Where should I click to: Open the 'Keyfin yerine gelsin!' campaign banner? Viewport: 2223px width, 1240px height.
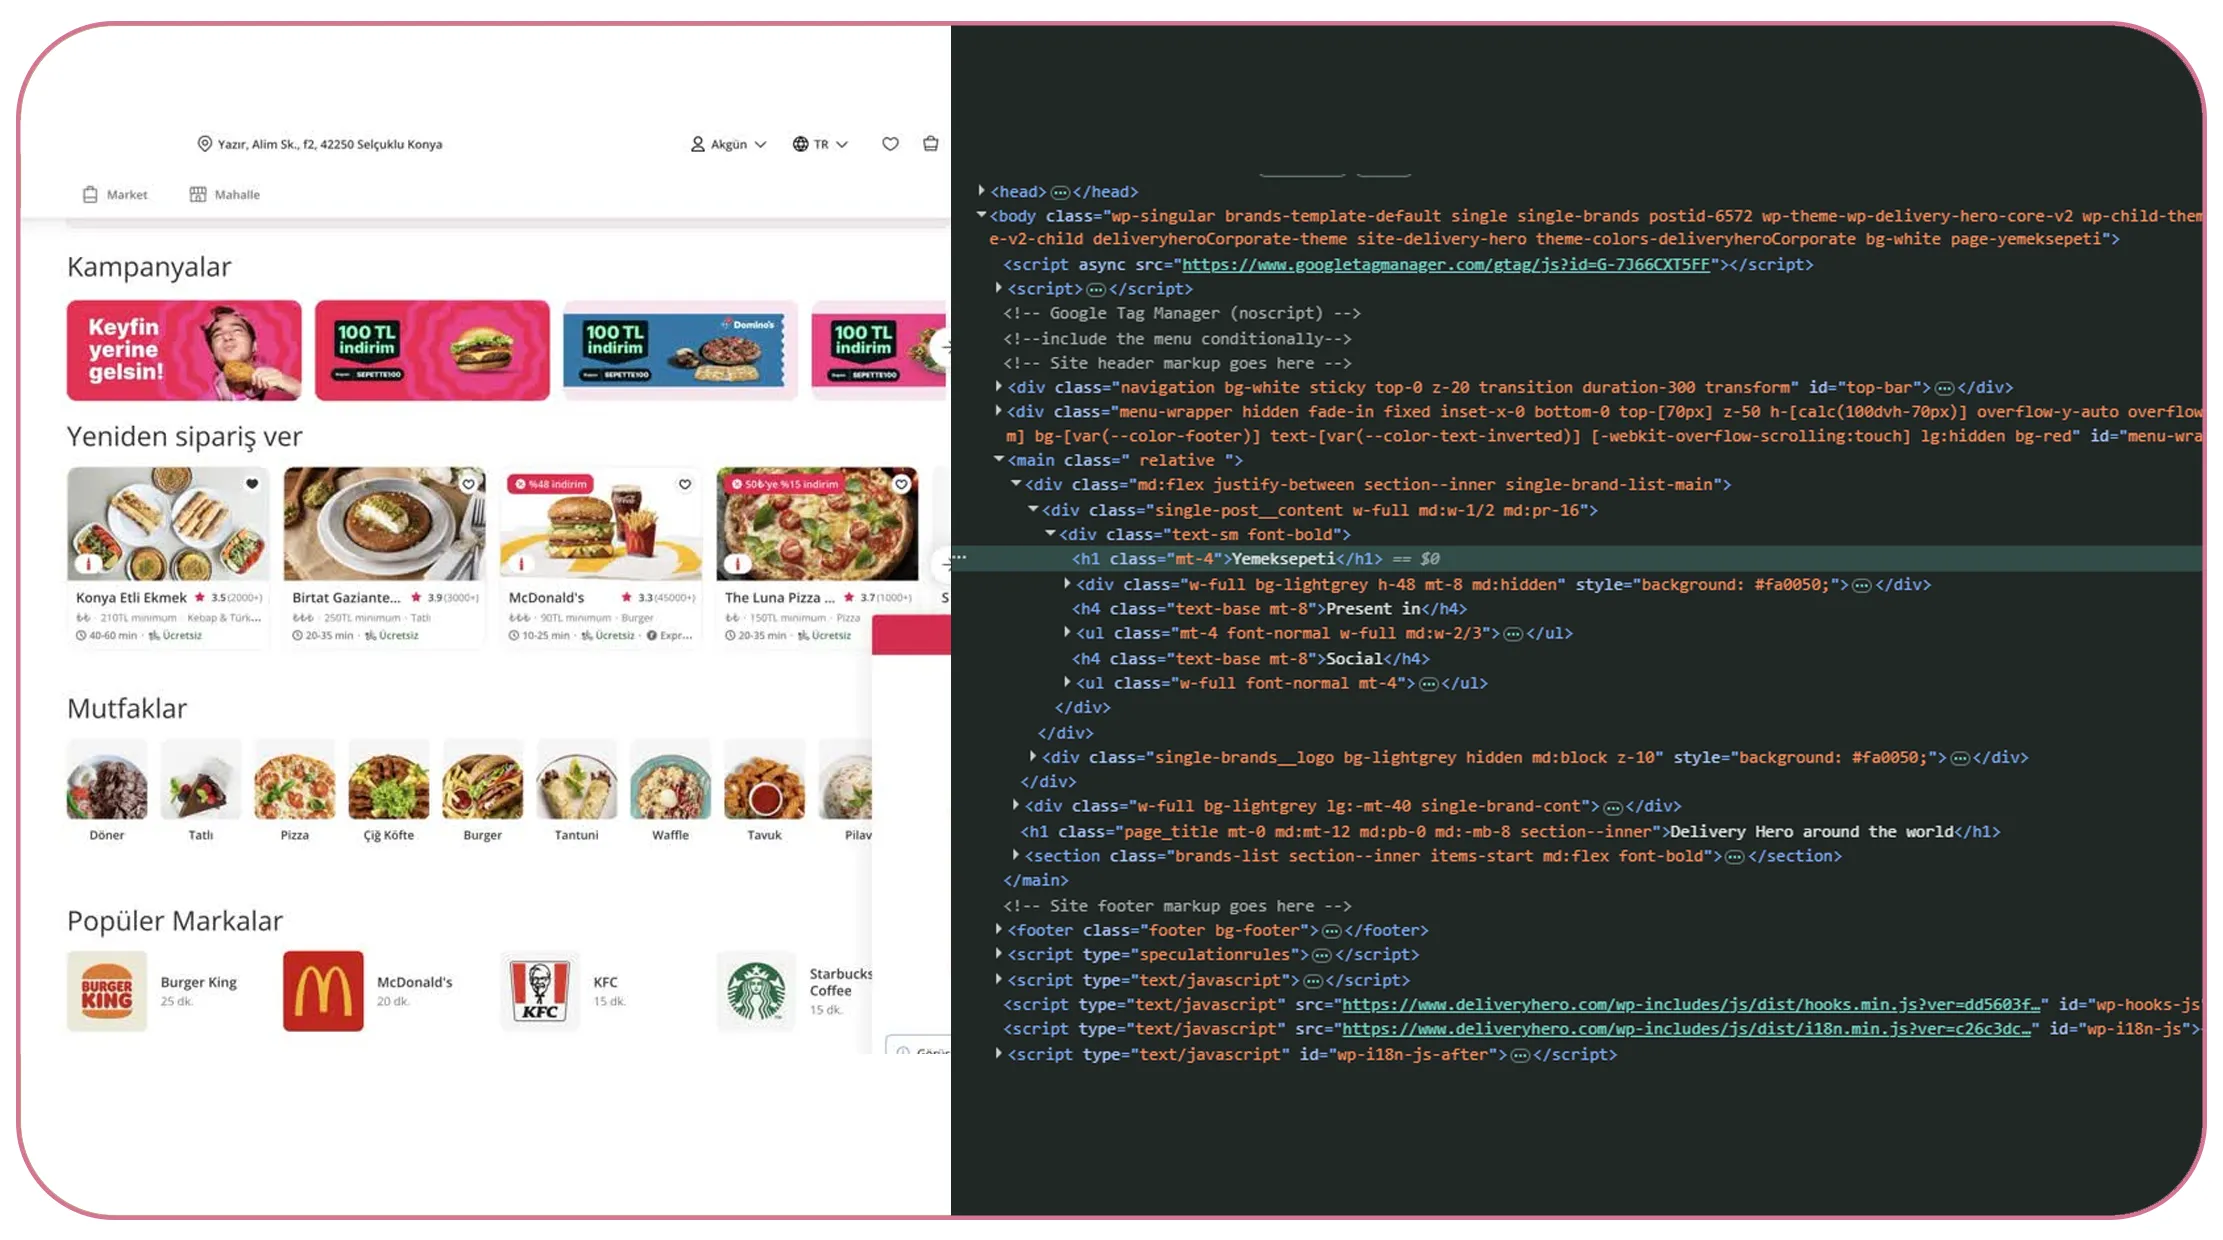pyautogui.click(x=184, y=350)
